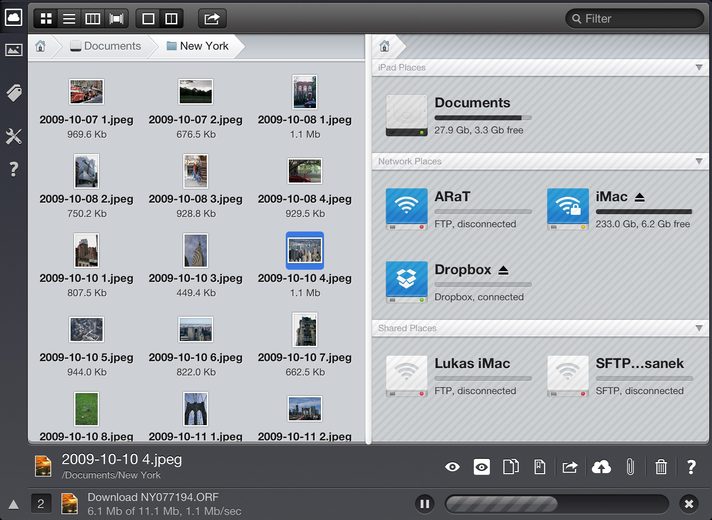This screenshot has width=712, height=520.
Task: Select thumbnail 2009-10-10 3.jpeg
Action: 195,250
